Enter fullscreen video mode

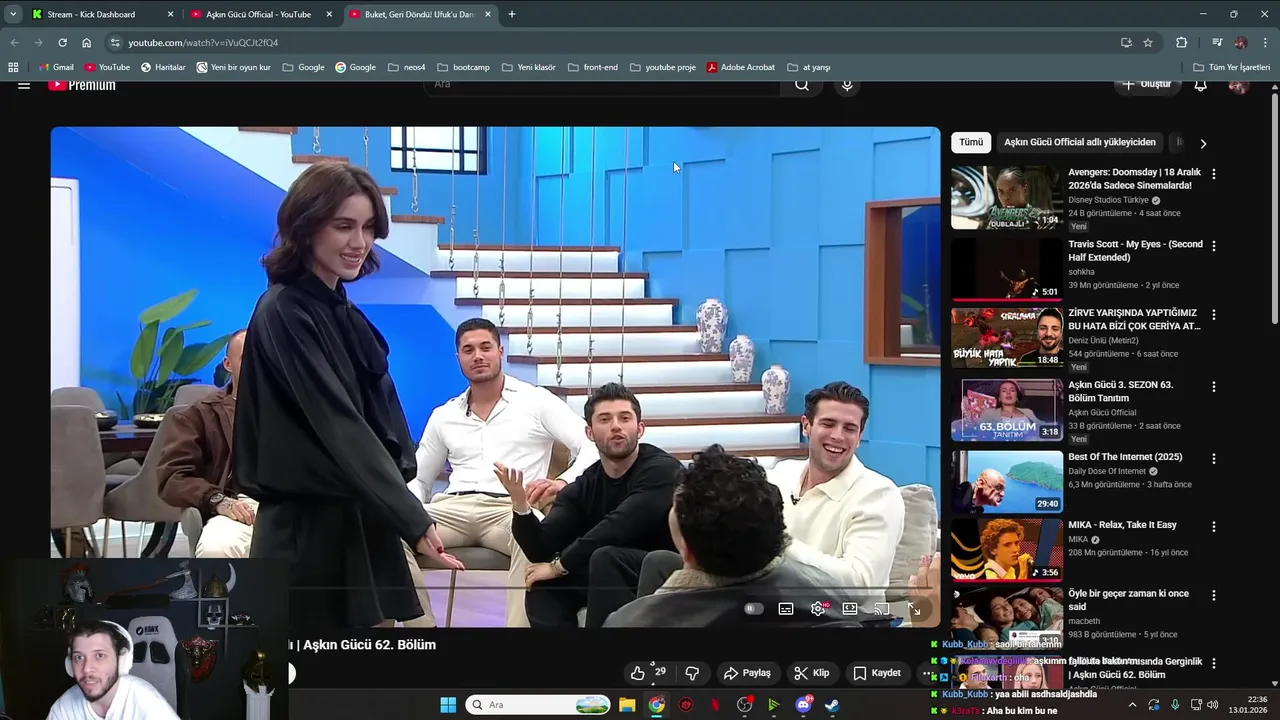914,609
